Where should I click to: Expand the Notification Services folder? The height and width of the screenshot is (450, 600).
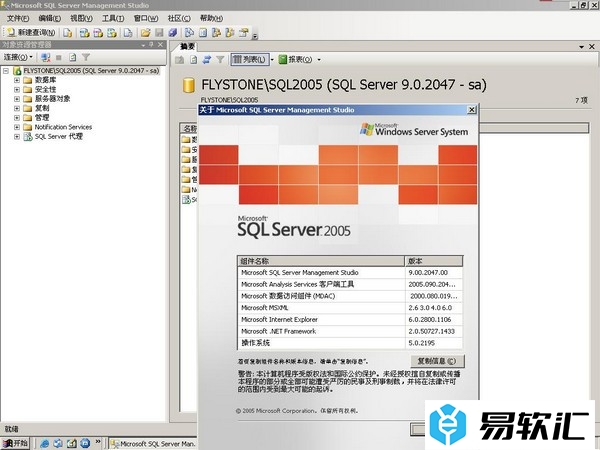click(16, 127)
